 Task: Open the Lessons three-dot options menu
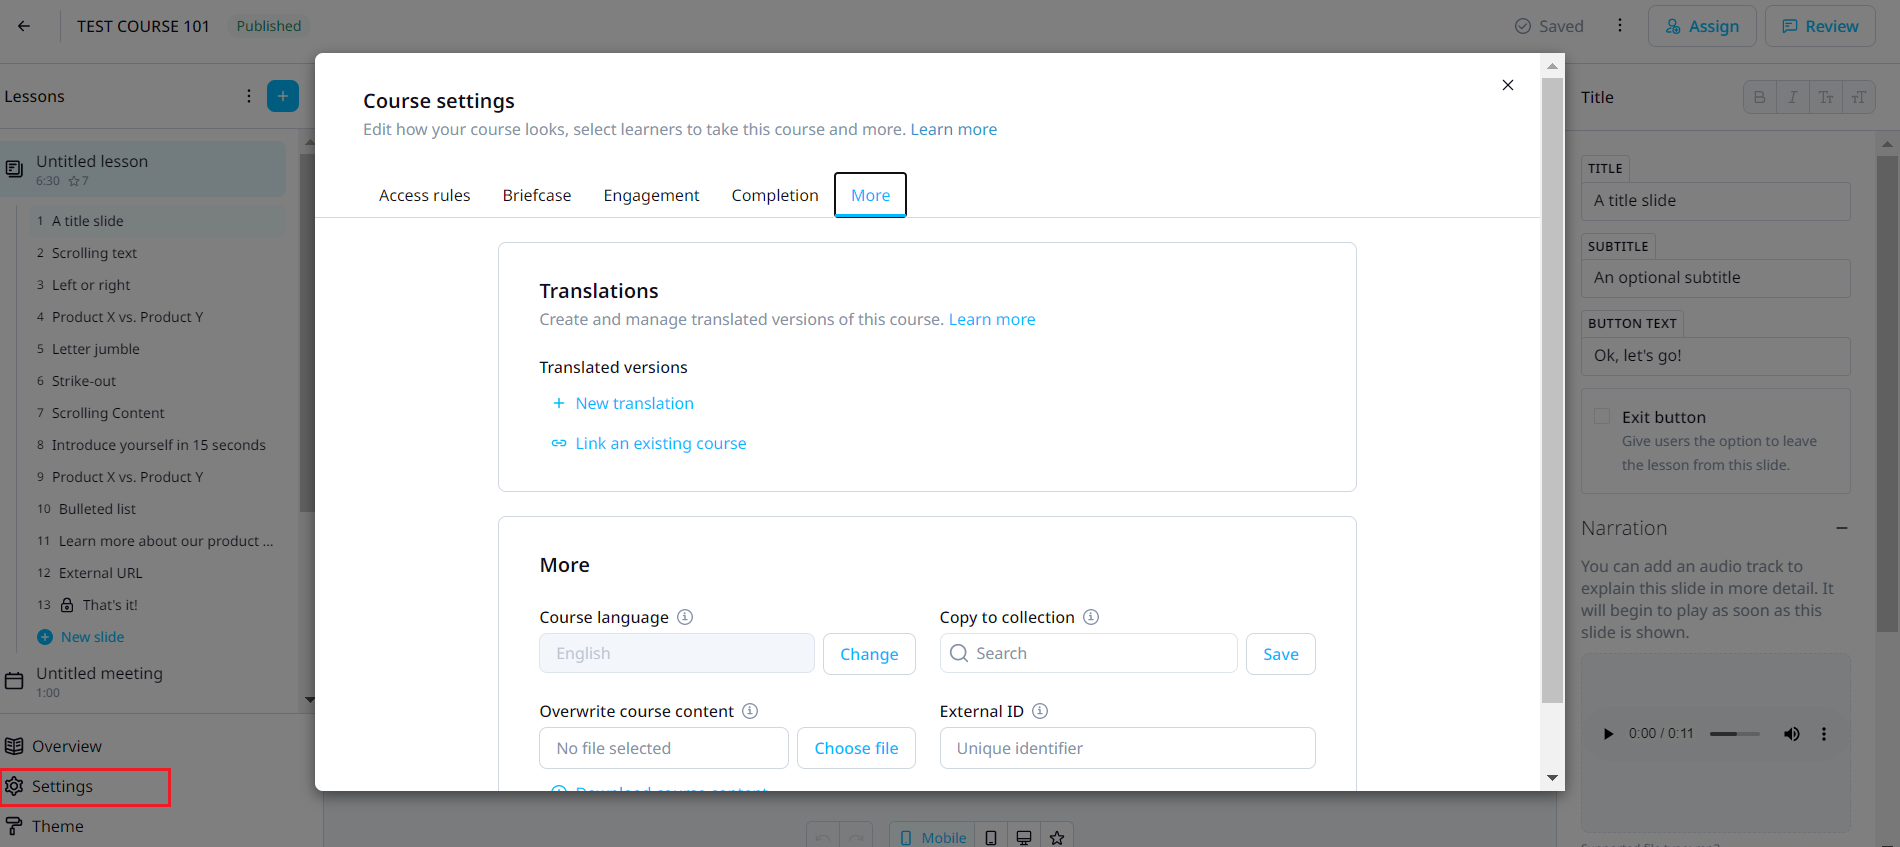(x=249, y=96)
